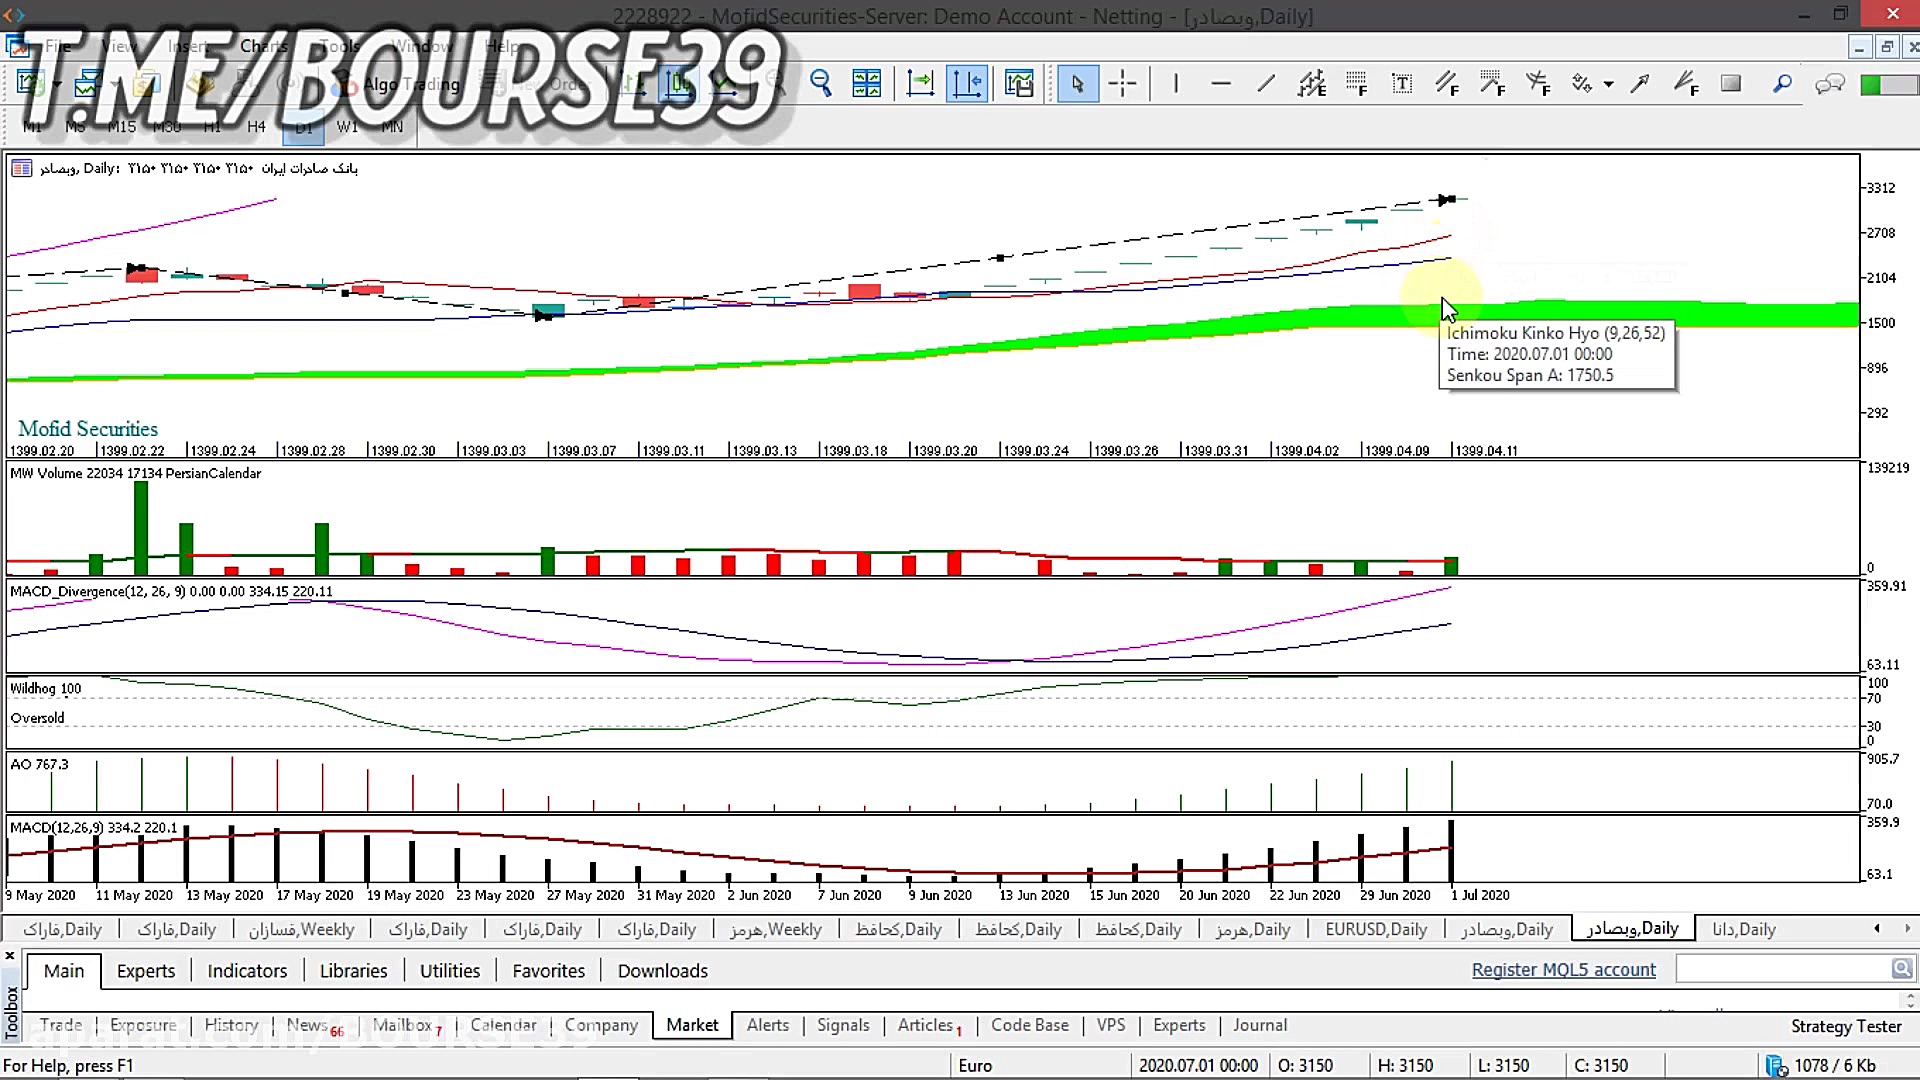This screenshot has height=1080, width=1920.
Task: Select the Horizontal Line drawing tool
Action: (1220, 84)
